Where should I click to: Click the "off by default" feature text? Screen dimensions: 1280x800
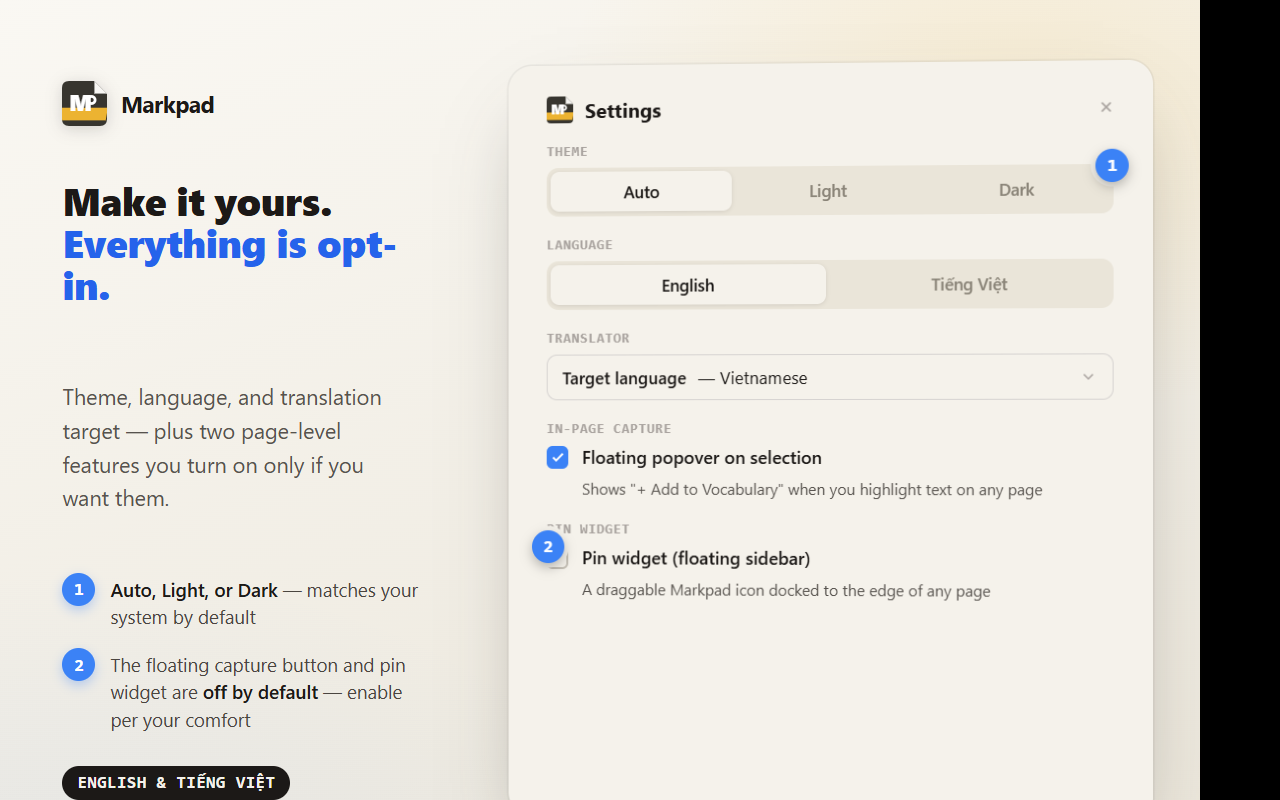coord(261,692)
